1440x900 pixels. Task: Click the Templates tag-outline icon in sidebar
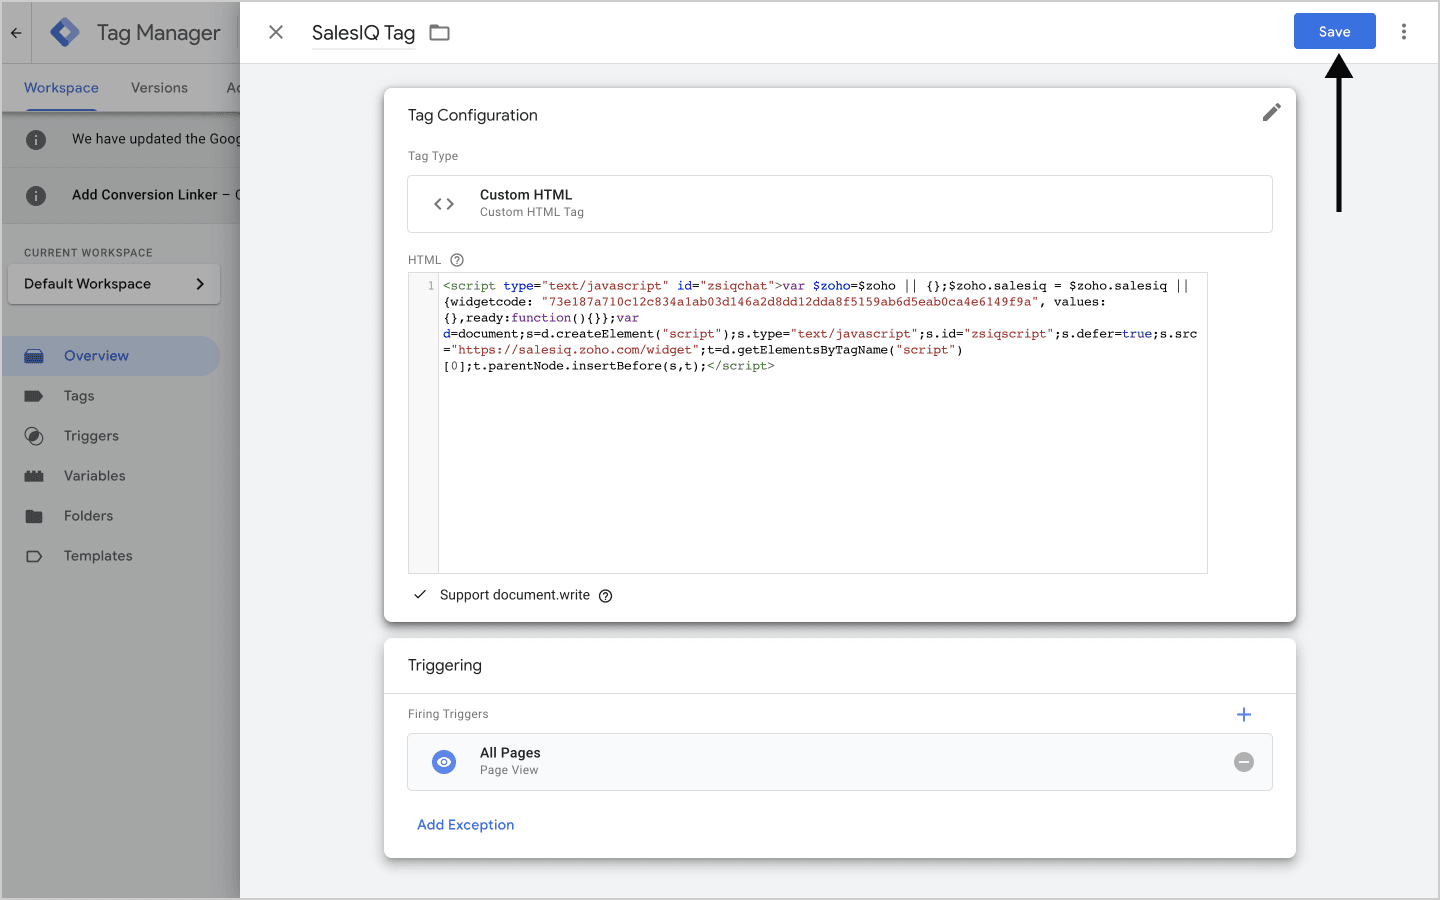click(x=34, y=556)
